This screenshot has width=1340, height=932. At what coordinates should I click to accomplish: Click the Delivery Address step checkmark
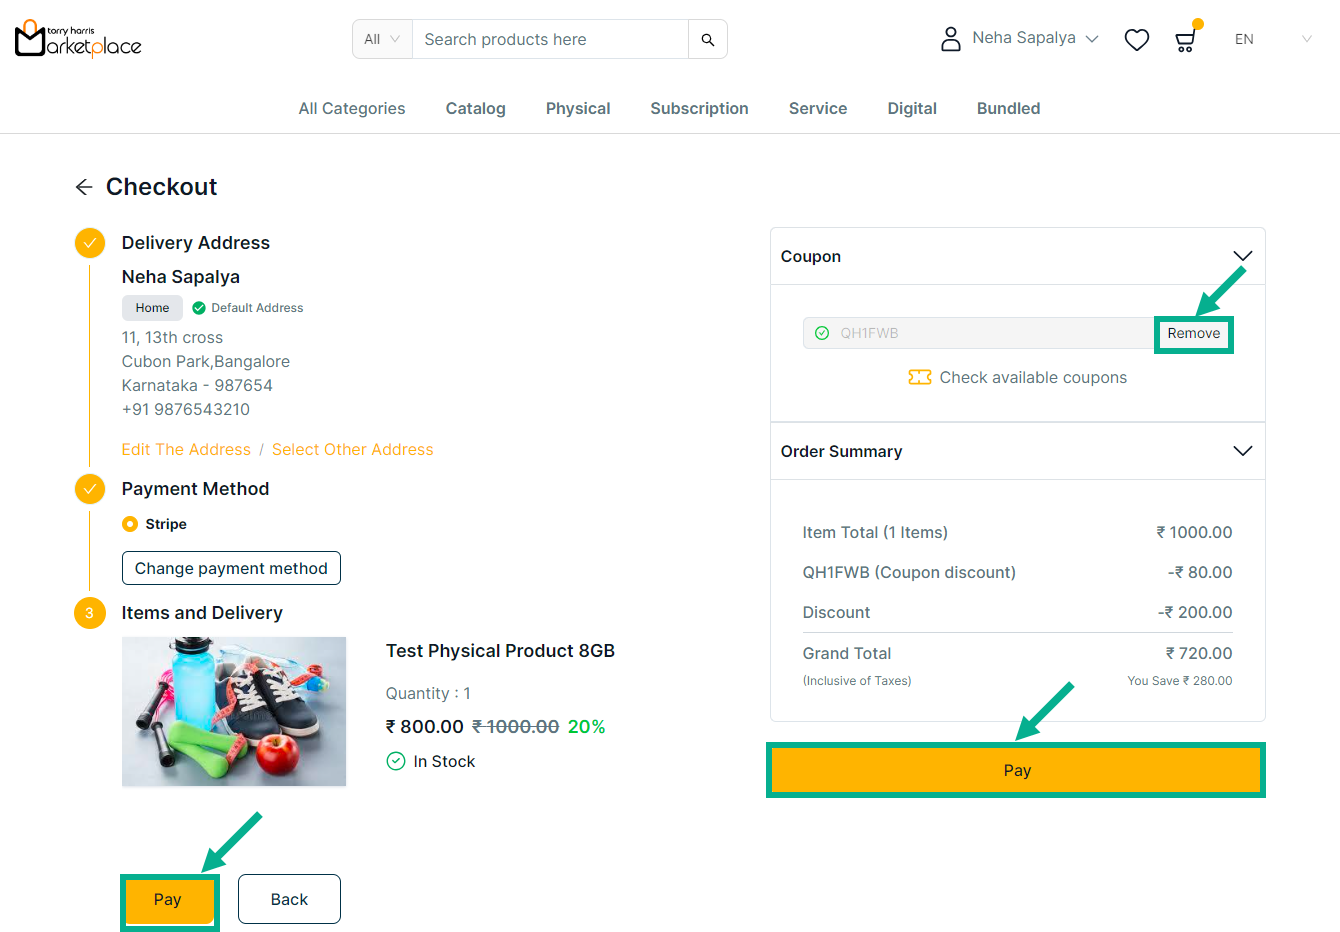pyautogui.click(x=90, y=243)
